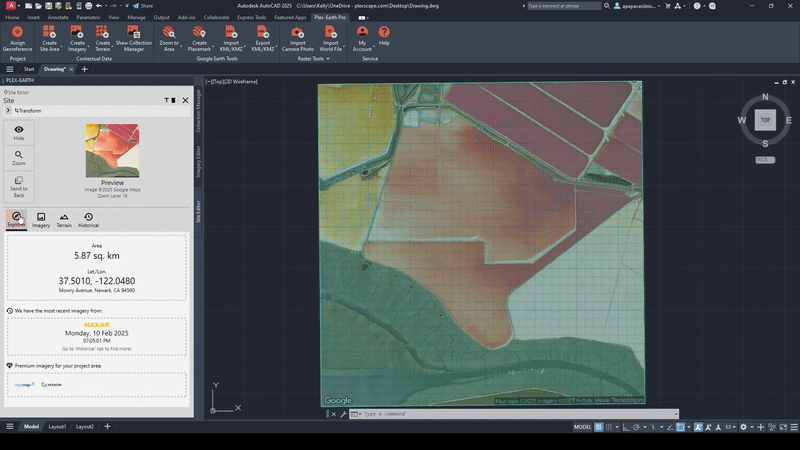
Task: Switch to the Terrain tab in Site Editor
Action: pyautogui.click(x=64, y=220)
